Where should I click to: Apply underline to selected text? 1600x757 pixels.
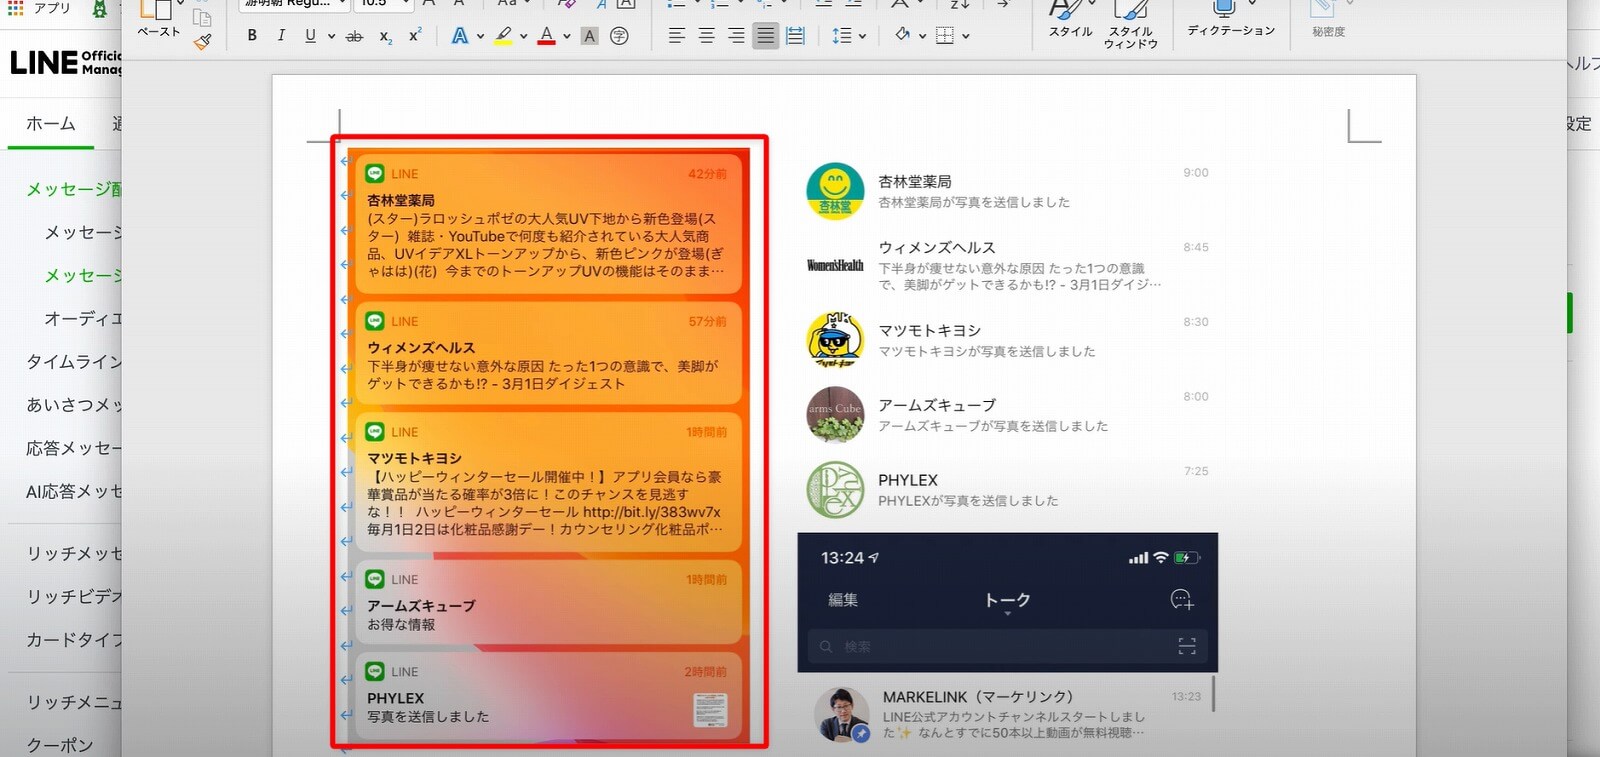pyautogui.click(x=310, y=36)
